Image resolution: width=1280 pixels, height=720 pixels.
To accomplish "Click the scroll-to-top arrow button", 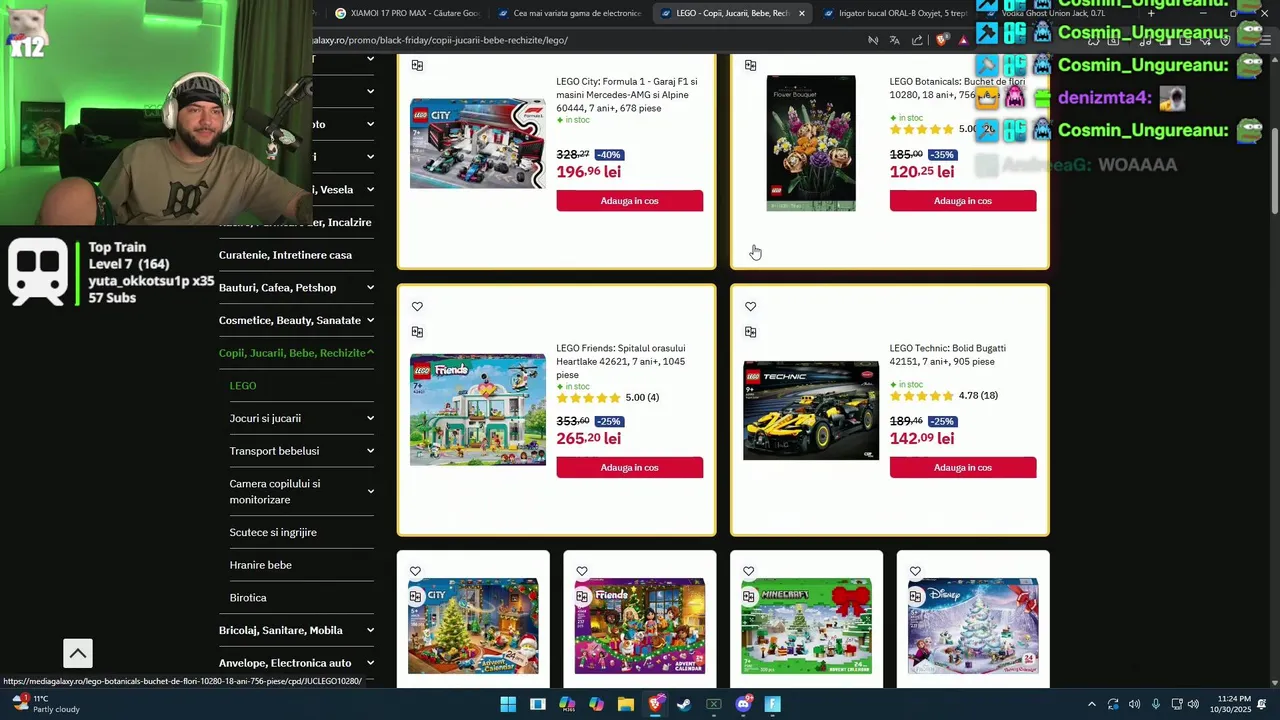I will click(78, 653).
